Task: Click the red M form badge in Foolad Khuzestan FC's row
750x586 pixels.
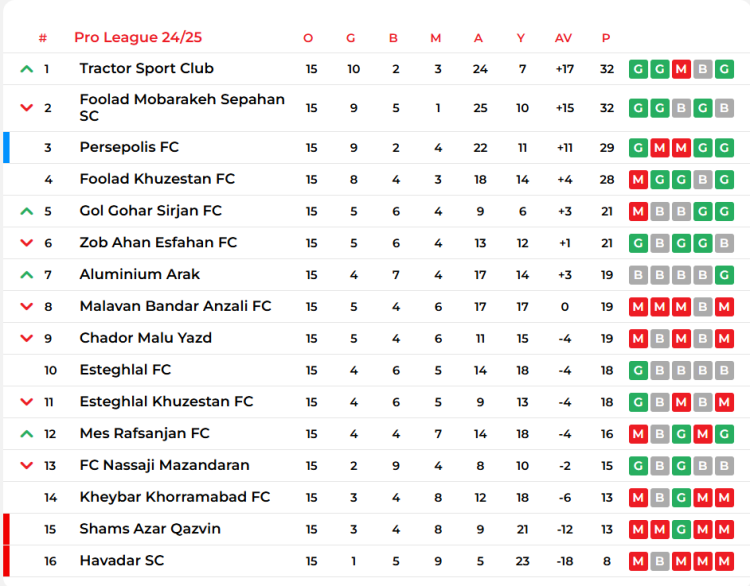Action: [x=637, y=180]
